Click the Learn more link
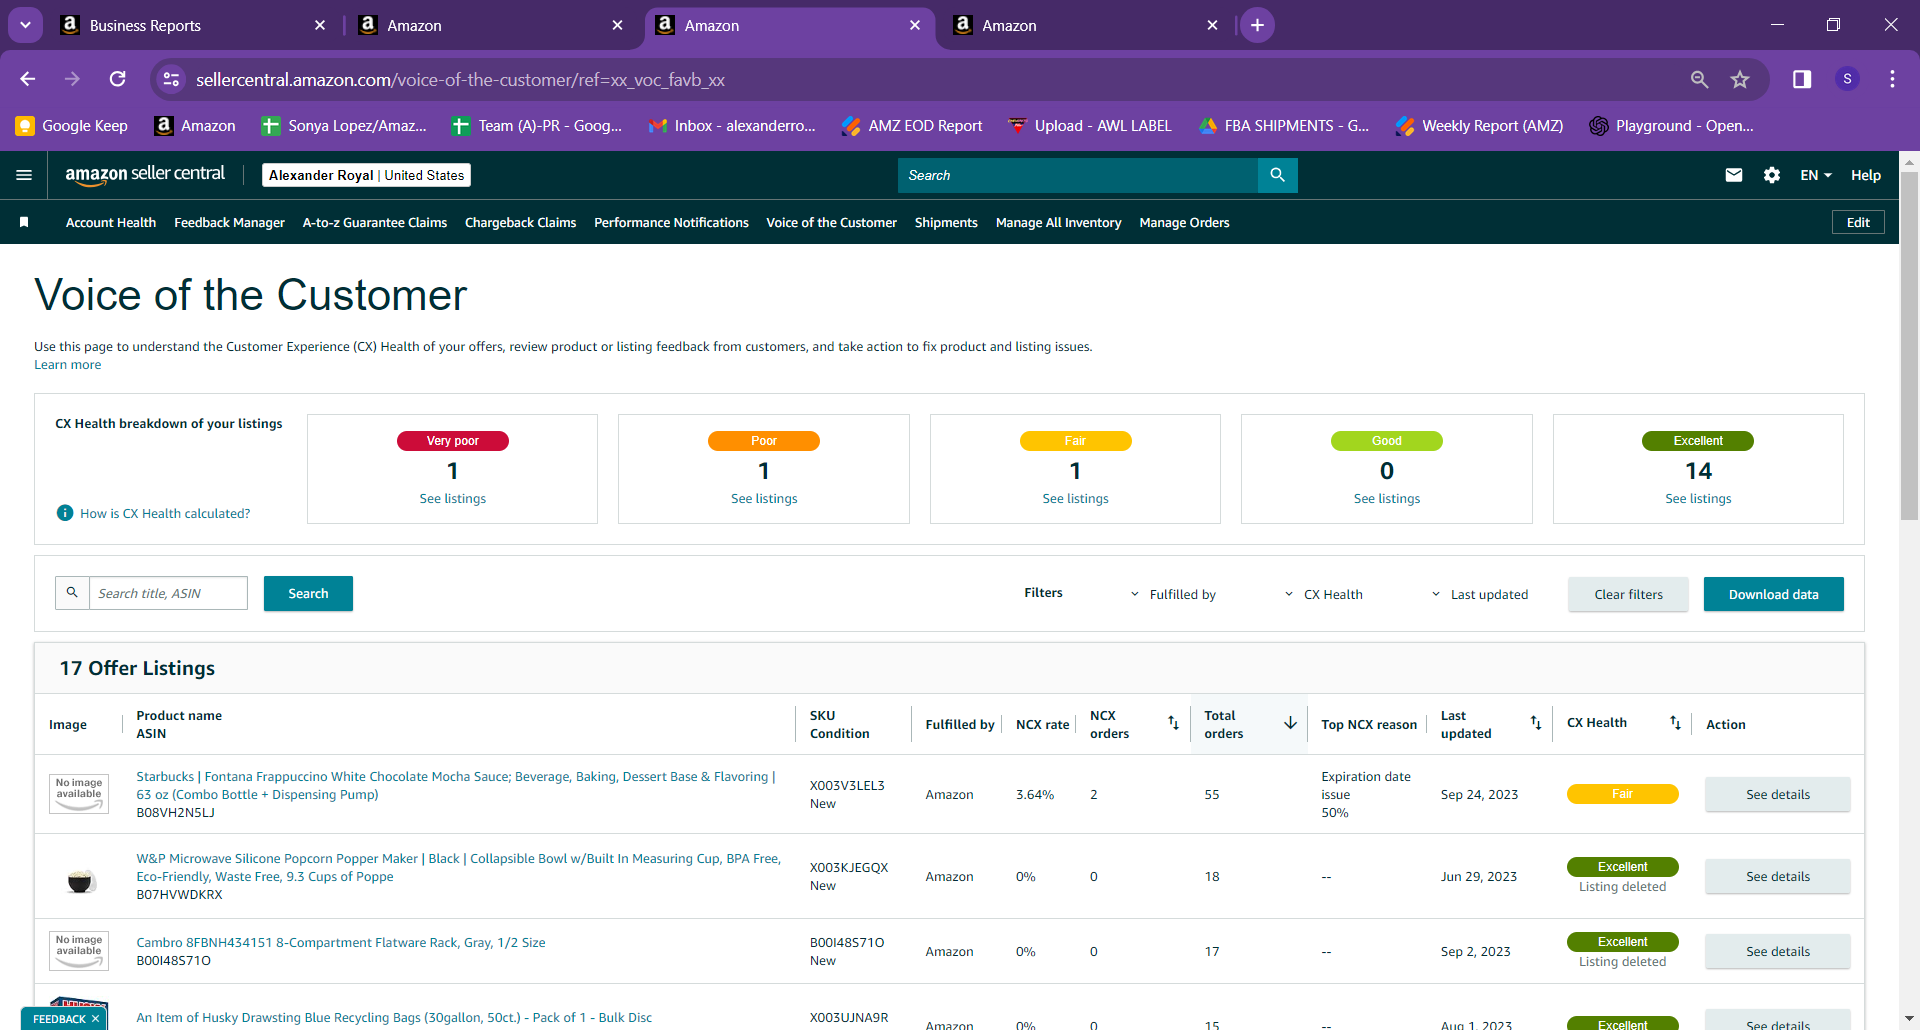This screenshot has width=1920, height=1030. tap(67, 365)
